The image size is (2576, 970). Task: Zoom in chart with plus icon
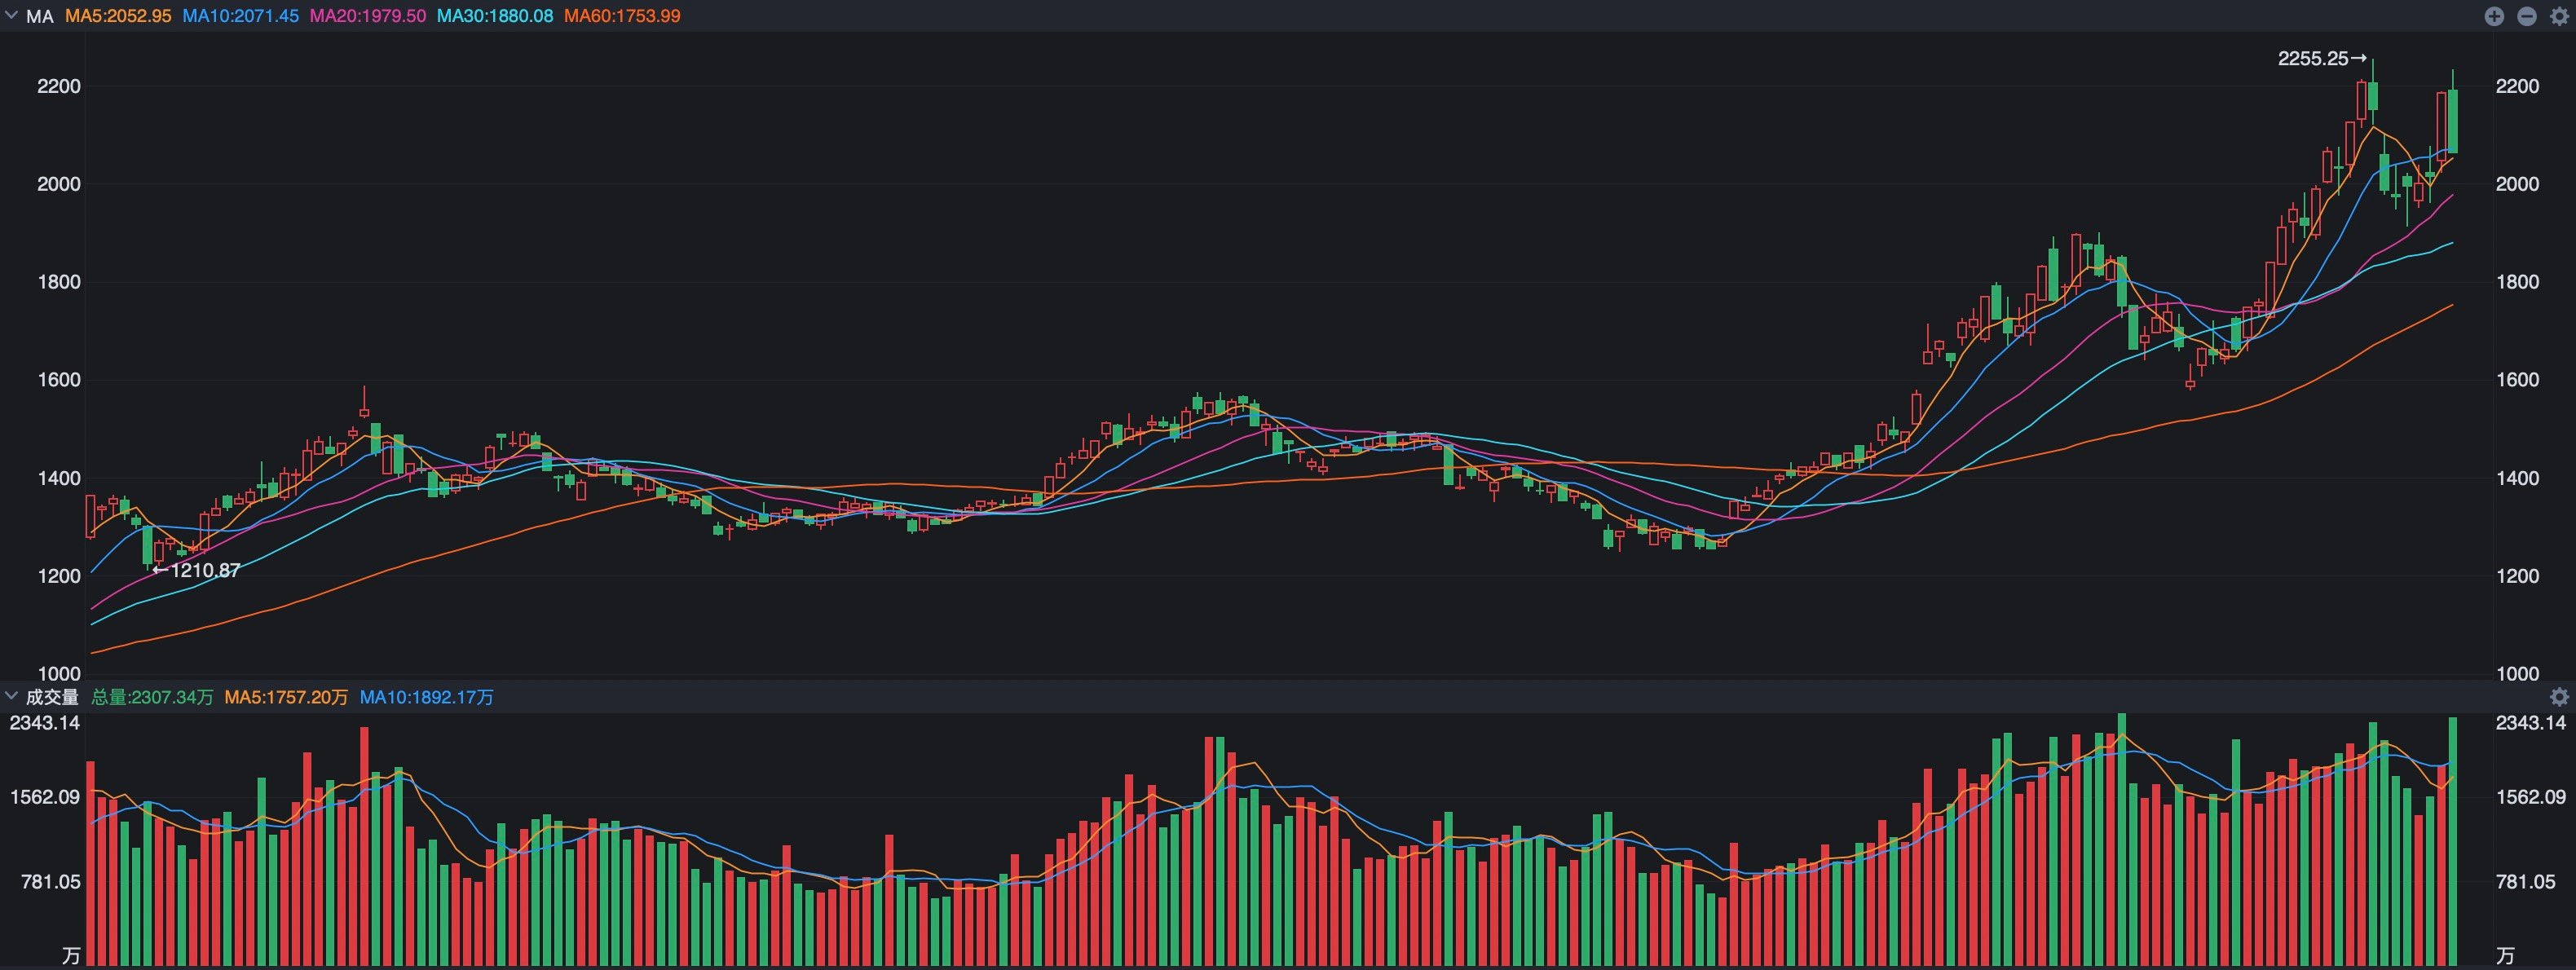tap(2494, 16)
